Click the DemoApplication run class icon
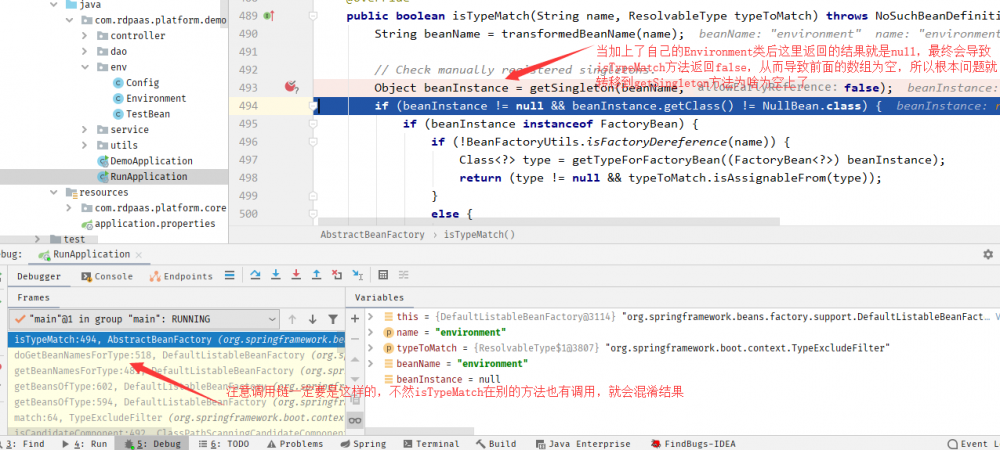Screen dimensions: 1000x450 tap(103, 161)
